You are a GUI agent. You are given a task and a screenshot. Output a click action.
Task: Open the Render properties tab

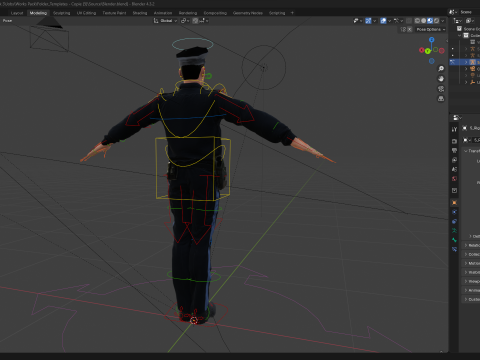pos(454,141)
